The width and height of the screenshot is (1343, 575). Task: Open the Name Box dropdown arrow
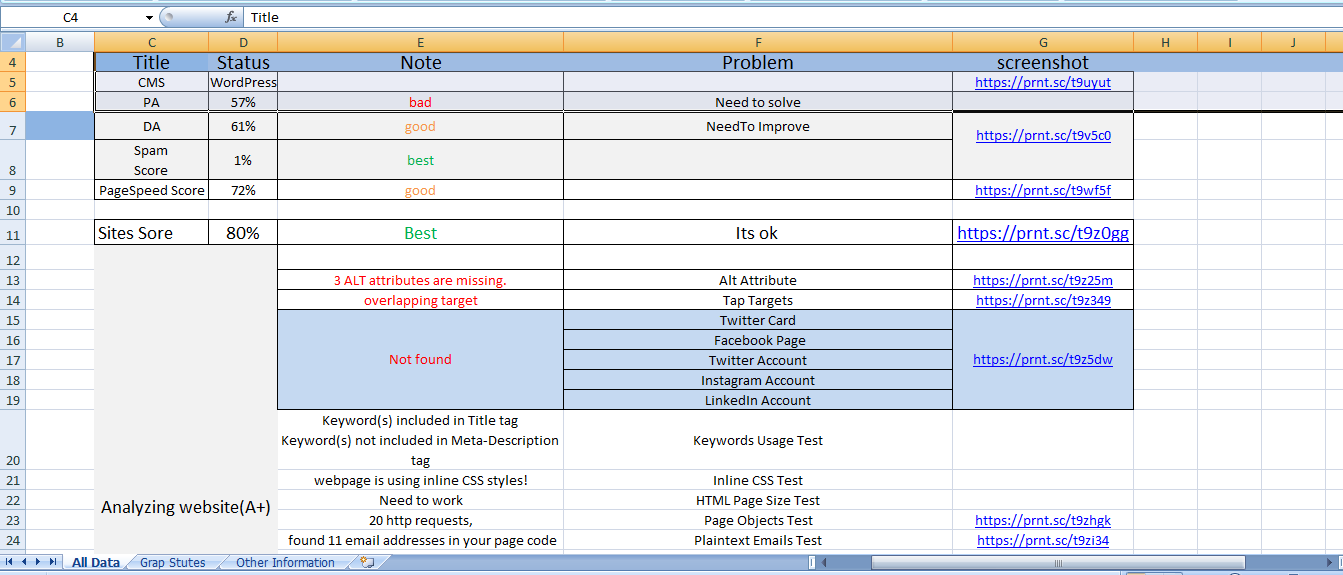point(149,18)
